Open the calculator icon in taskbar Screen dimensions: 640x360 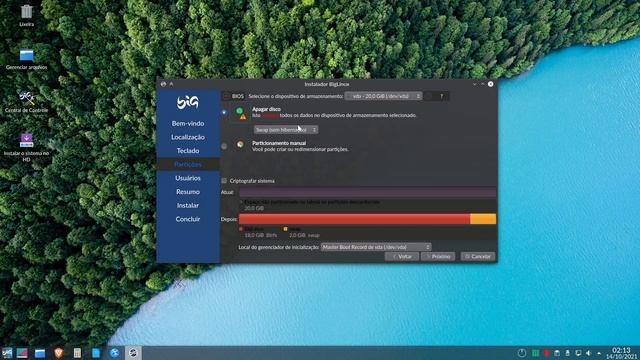[x=77, y=353]
